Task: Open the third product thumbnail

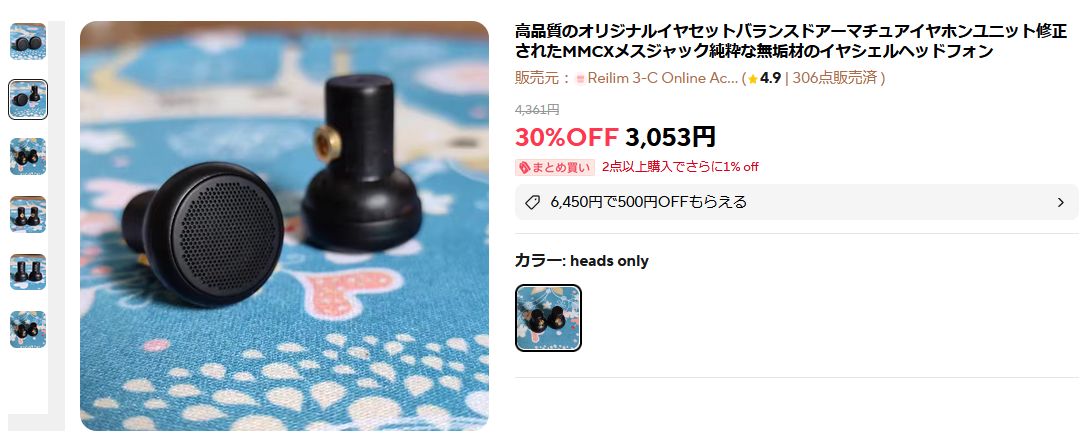Action: tap(28, 157)
